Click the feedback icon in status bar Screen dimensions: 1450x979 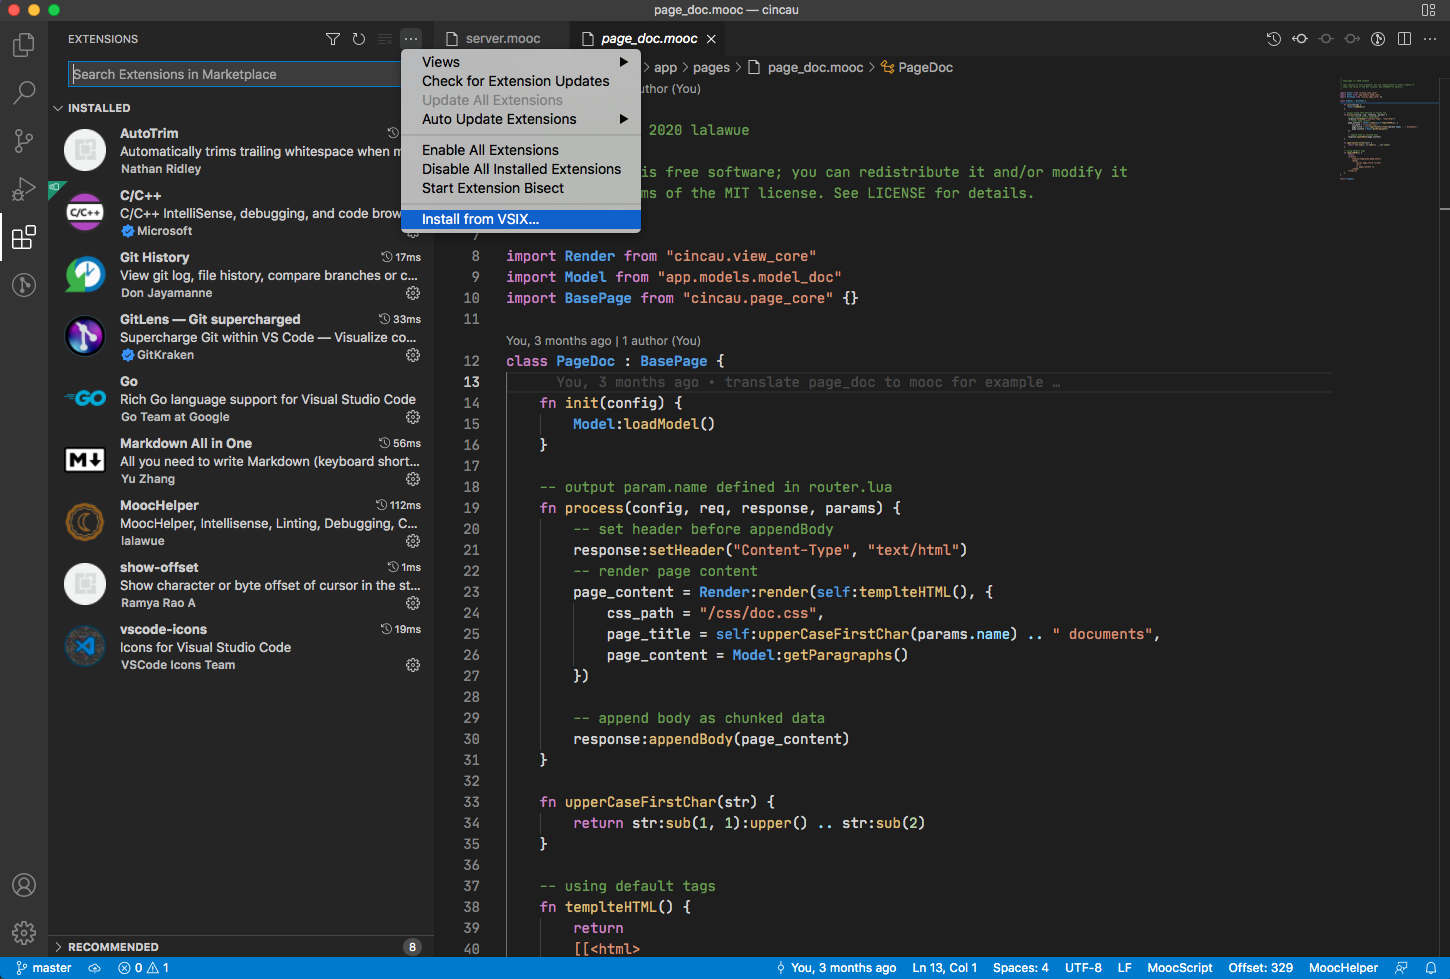click(1401, 968)
